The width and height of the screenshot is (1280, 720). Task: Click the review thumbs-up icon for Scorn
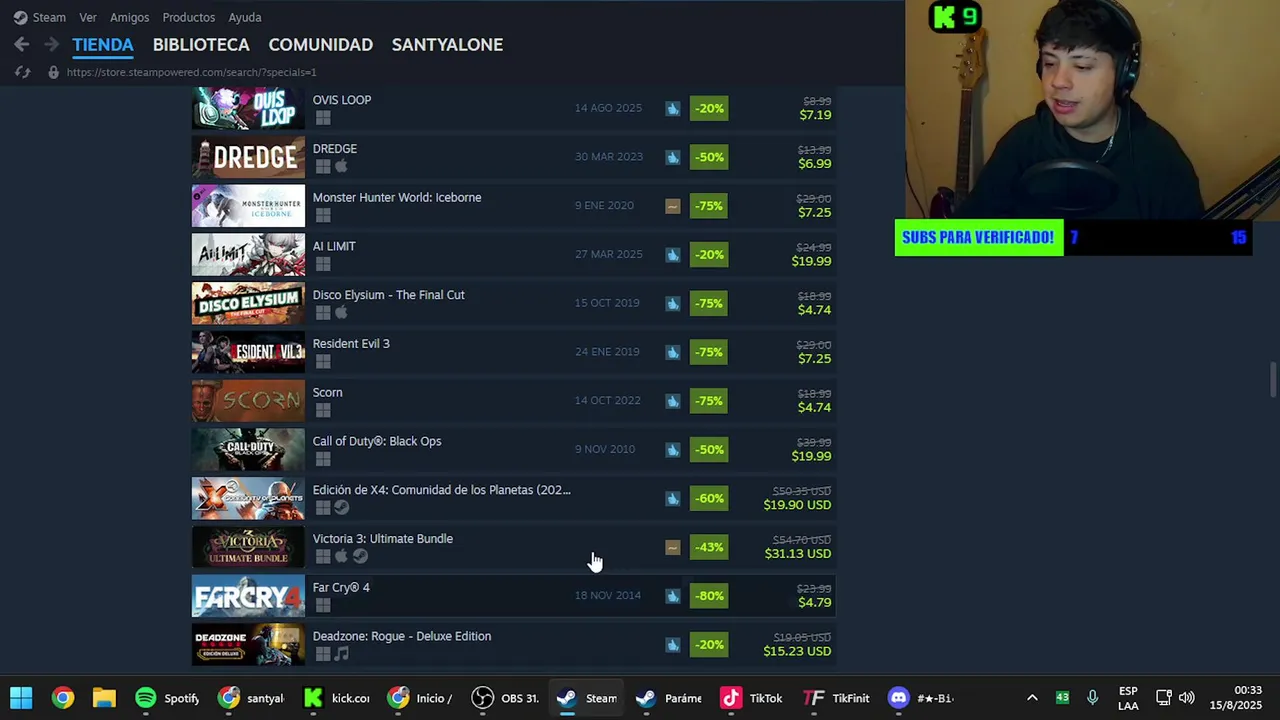673,401
